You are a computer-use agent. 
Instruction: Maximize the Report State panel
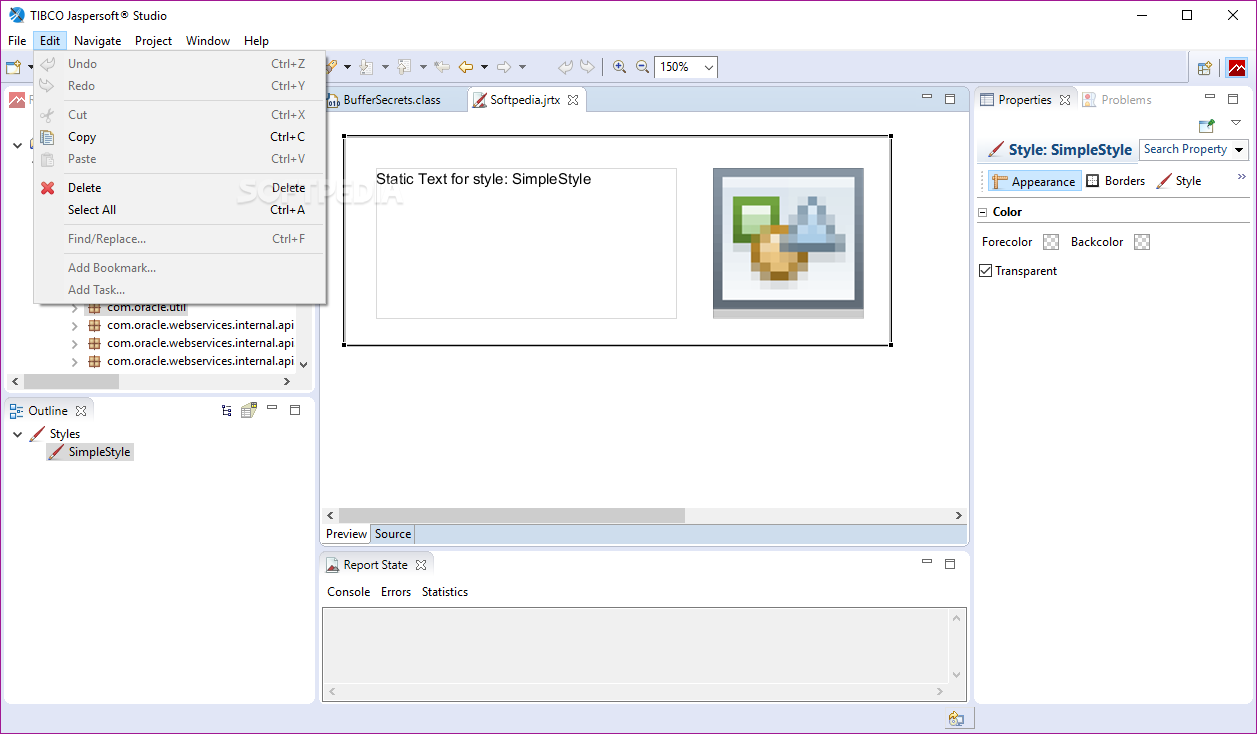tap(950, 564)
